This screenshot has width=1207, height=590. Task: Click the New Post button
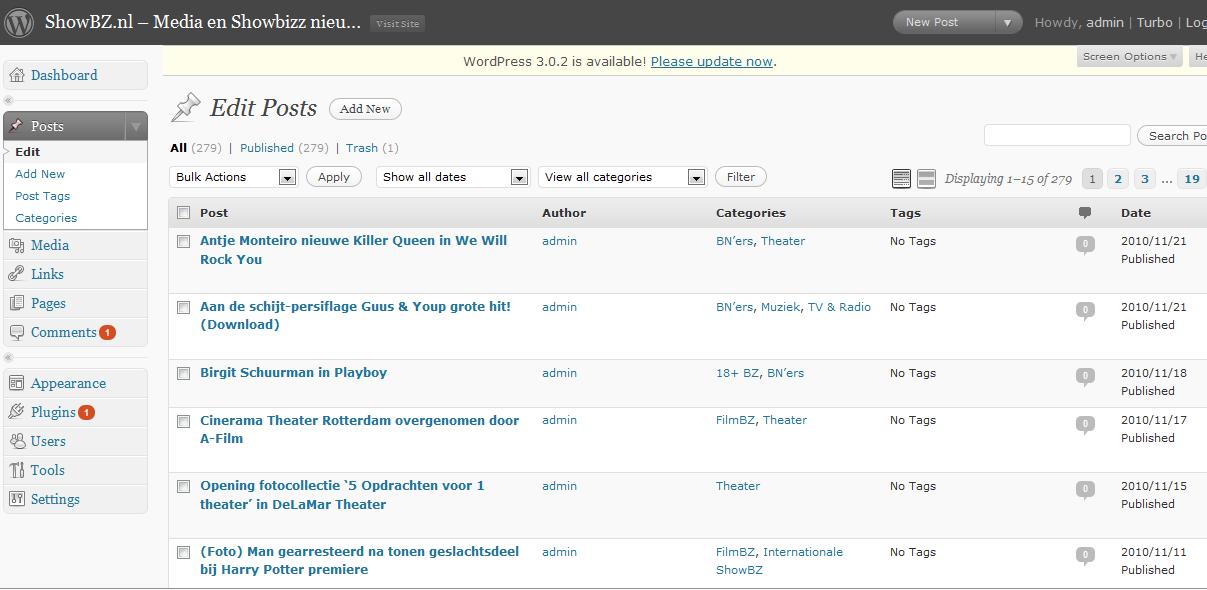pyautogui.click(x=945, y=22)
